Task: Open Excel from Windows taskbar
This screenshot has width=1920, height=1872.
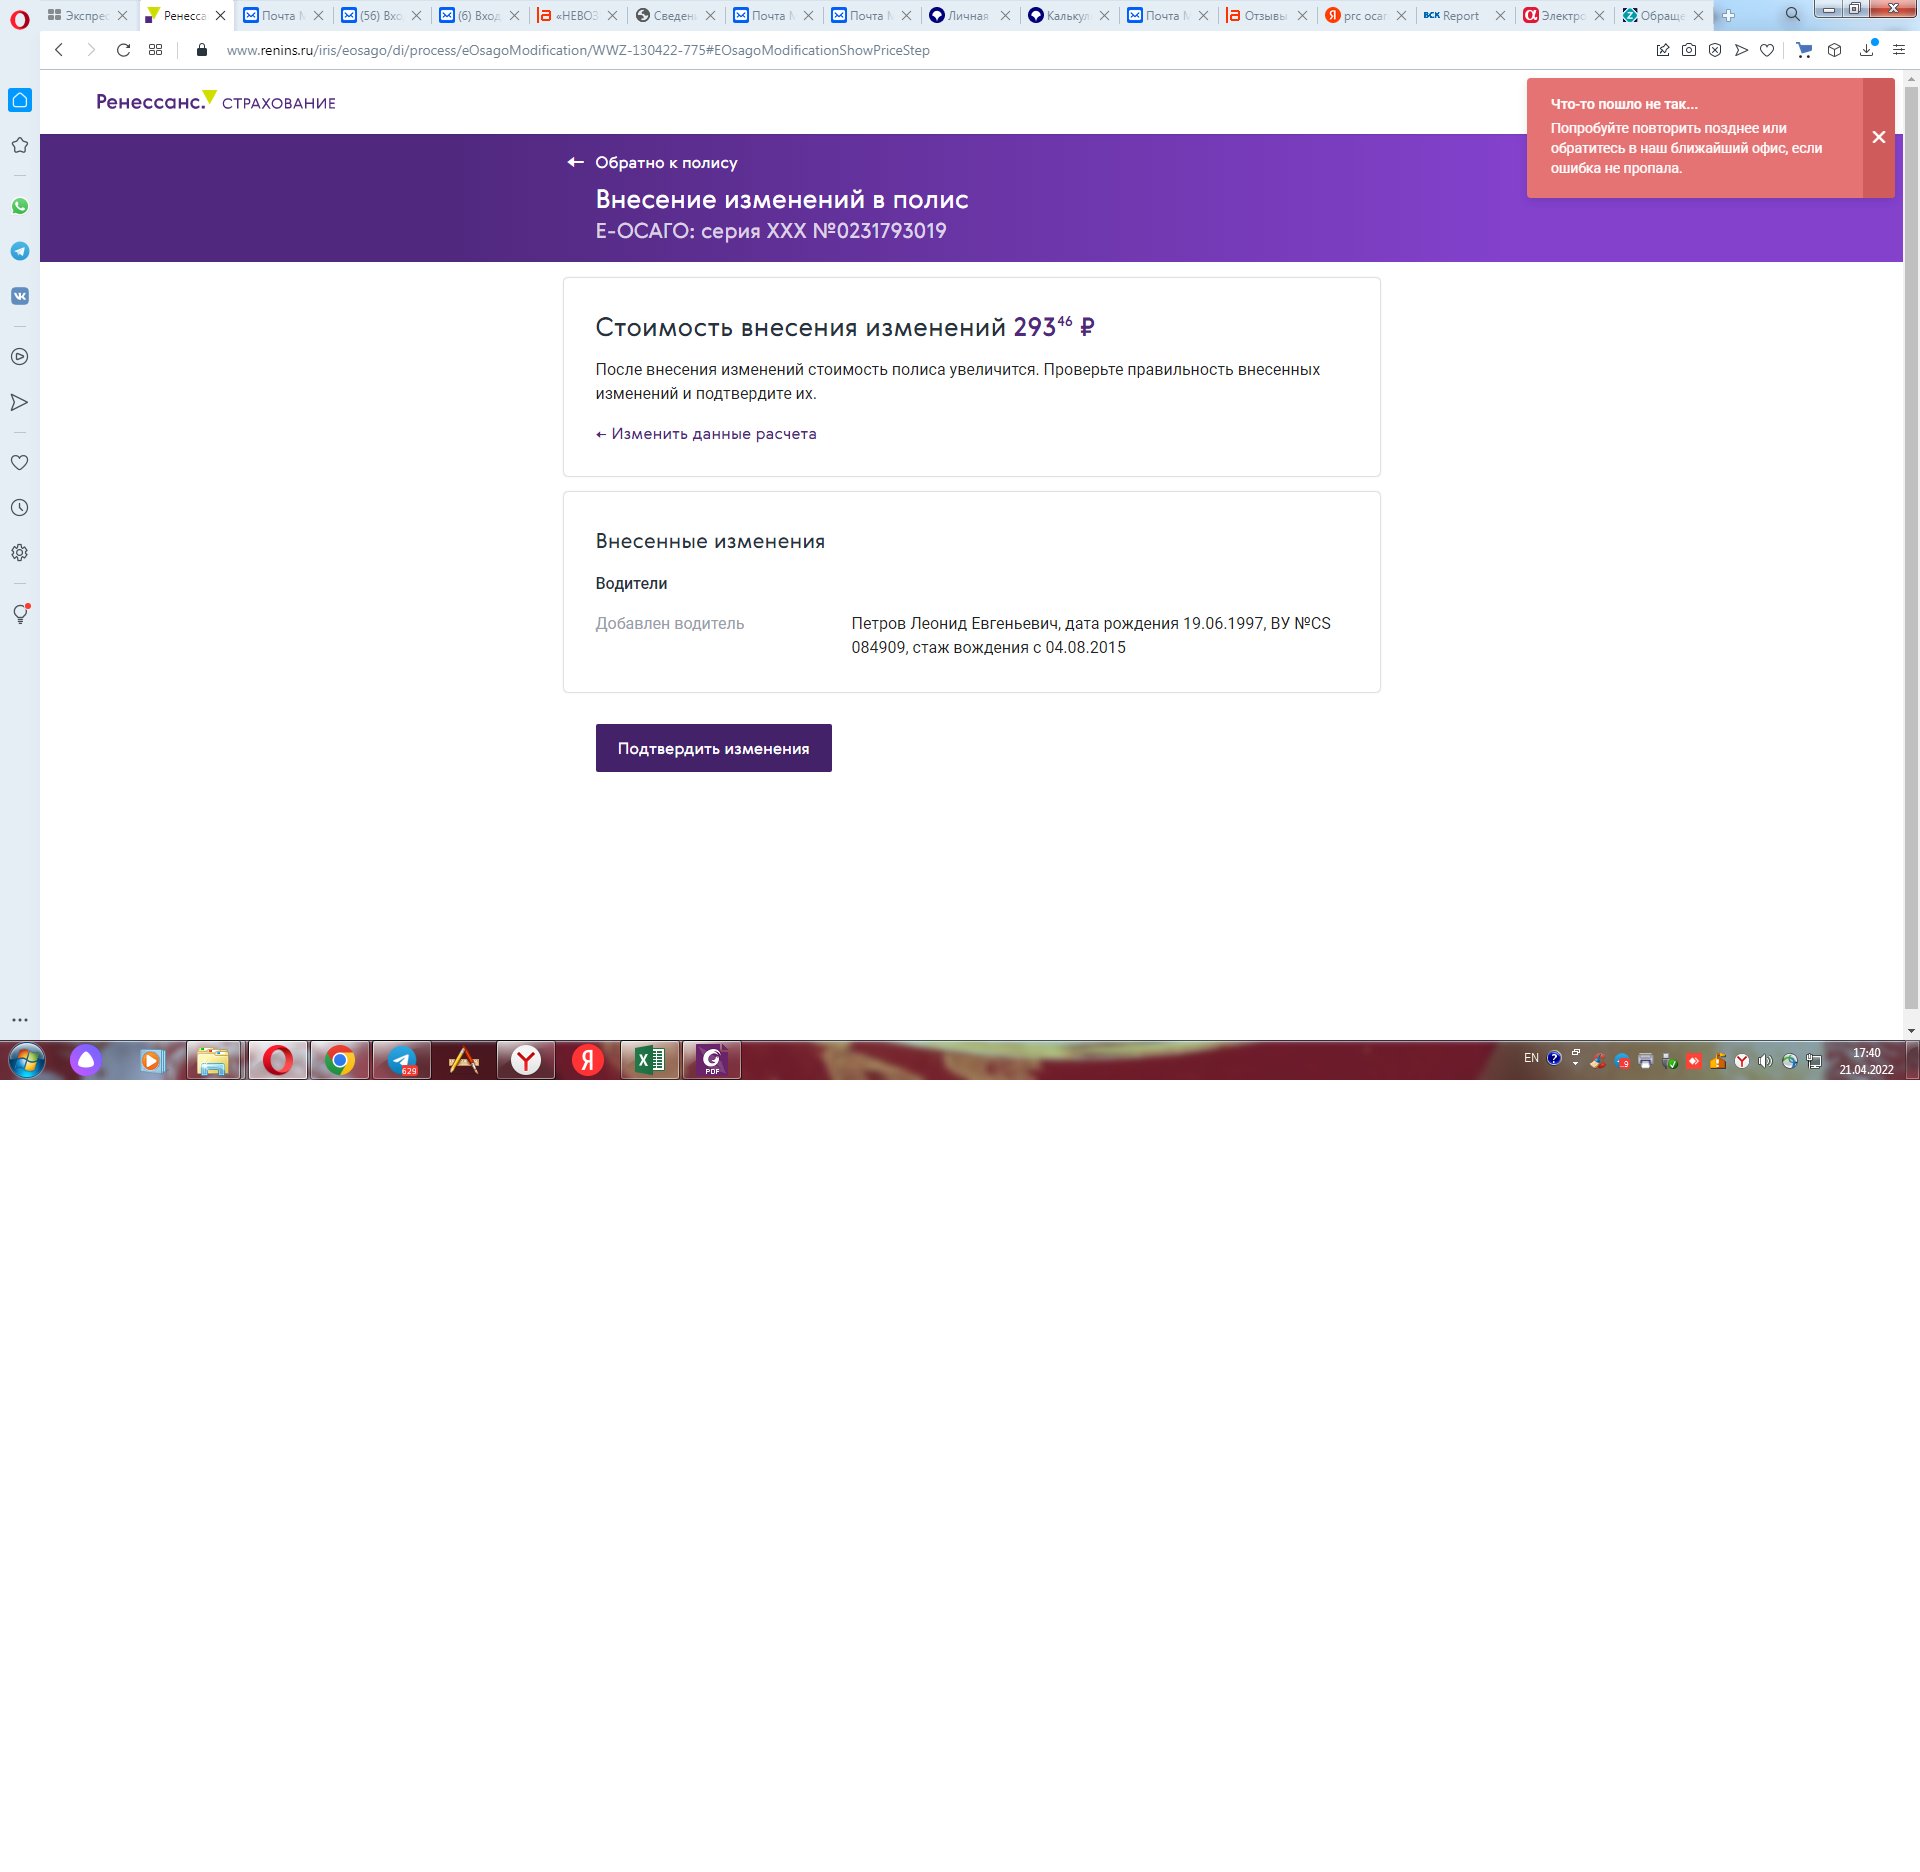Action: click(x=650, y=1060)
